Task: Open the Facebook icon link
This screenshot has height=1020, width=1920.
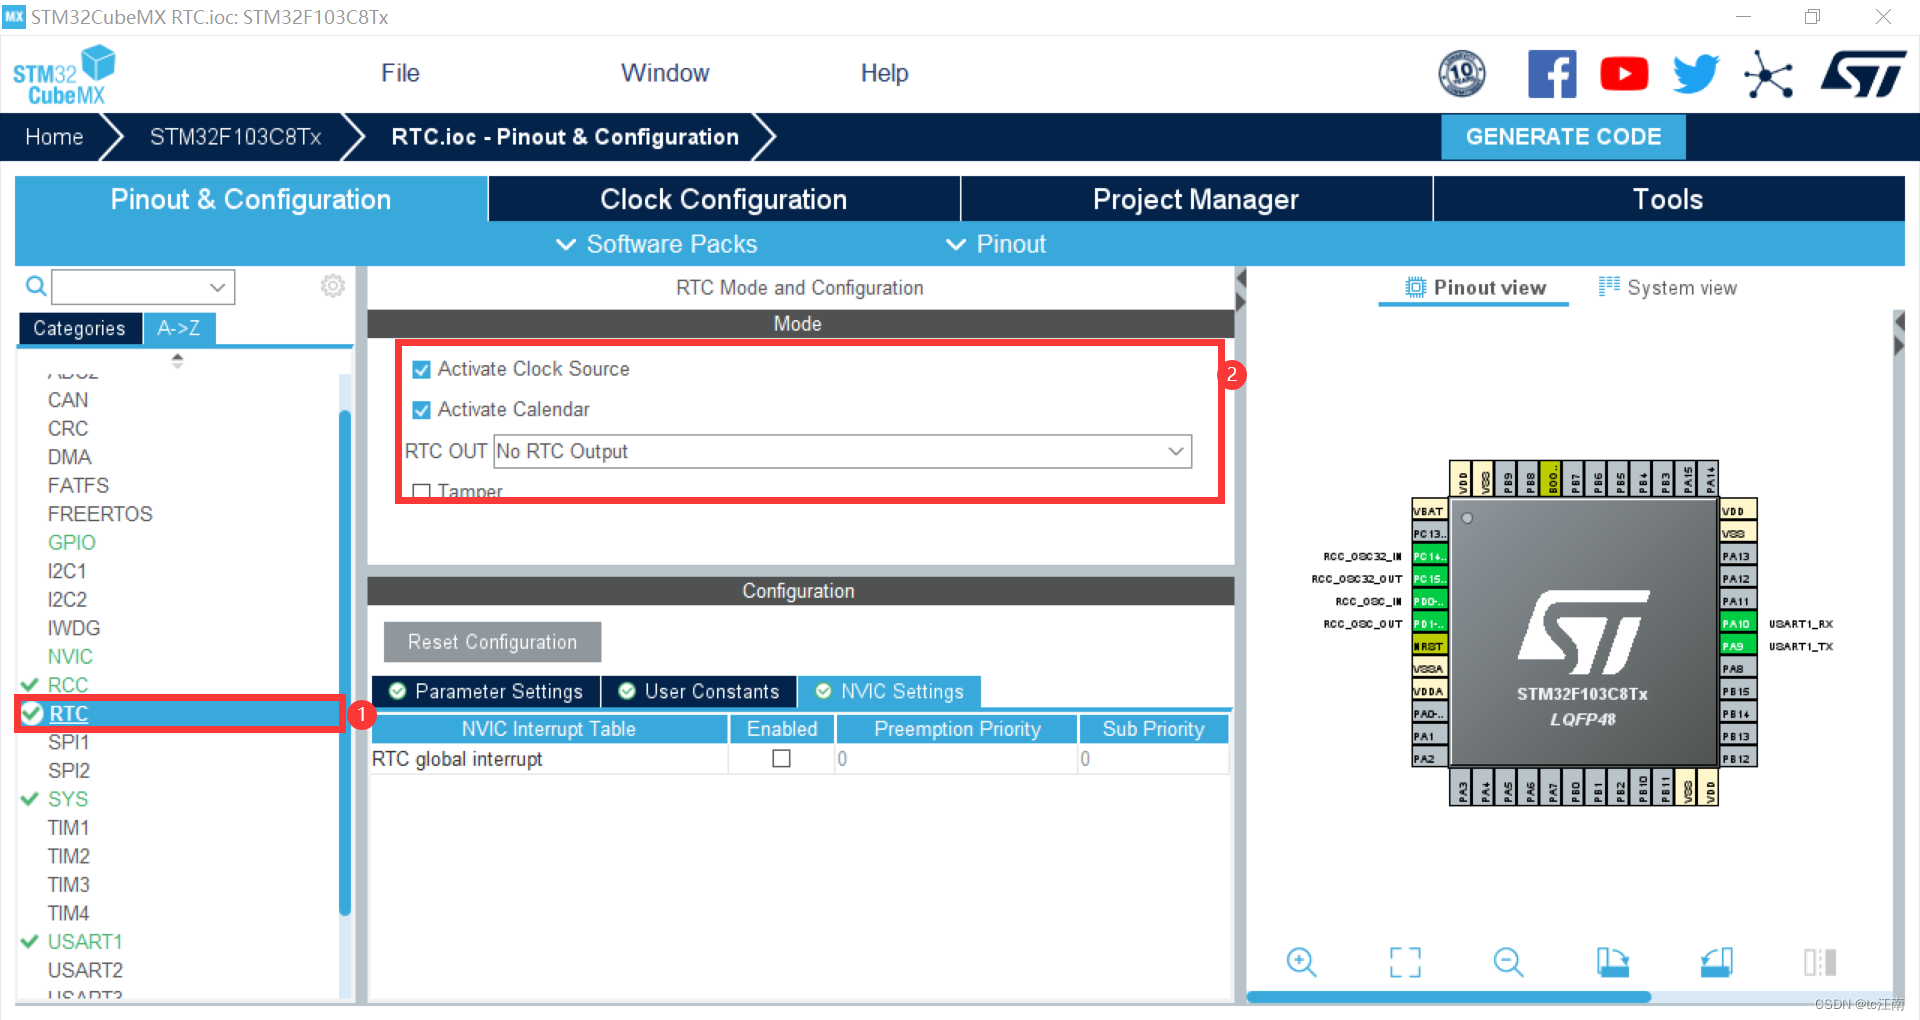Action: [x=1552, y=74]
